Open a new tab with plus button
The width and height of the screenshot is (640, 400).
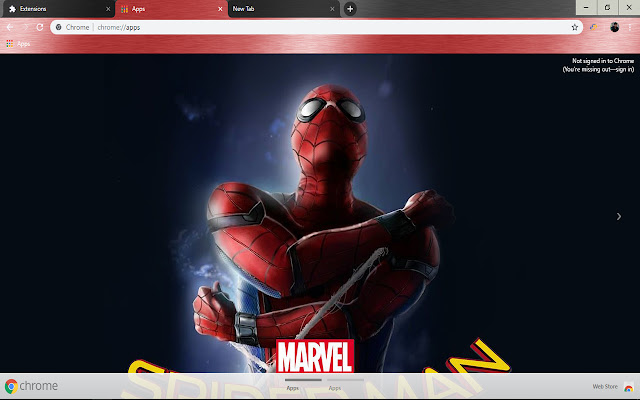[x=350, y=9]
